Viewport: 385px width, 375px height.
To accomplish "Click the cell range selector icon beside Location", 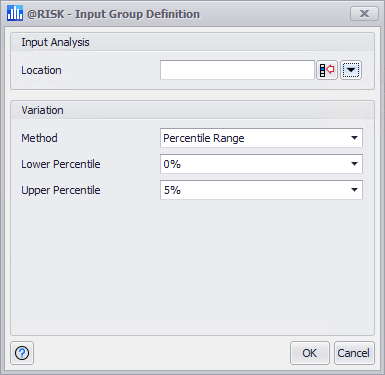I will [327, 70].
